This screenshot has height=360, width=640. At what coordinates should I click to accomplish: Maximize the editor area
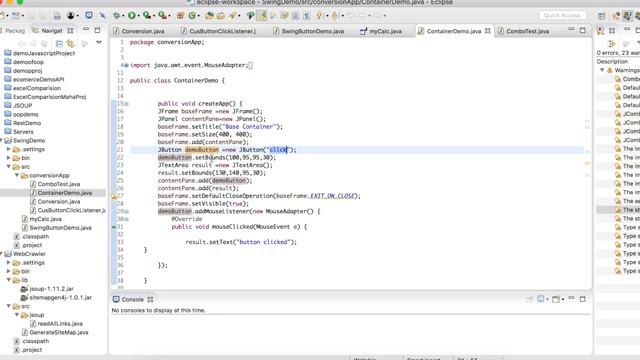pyautogui.click(x=582, y=30)
